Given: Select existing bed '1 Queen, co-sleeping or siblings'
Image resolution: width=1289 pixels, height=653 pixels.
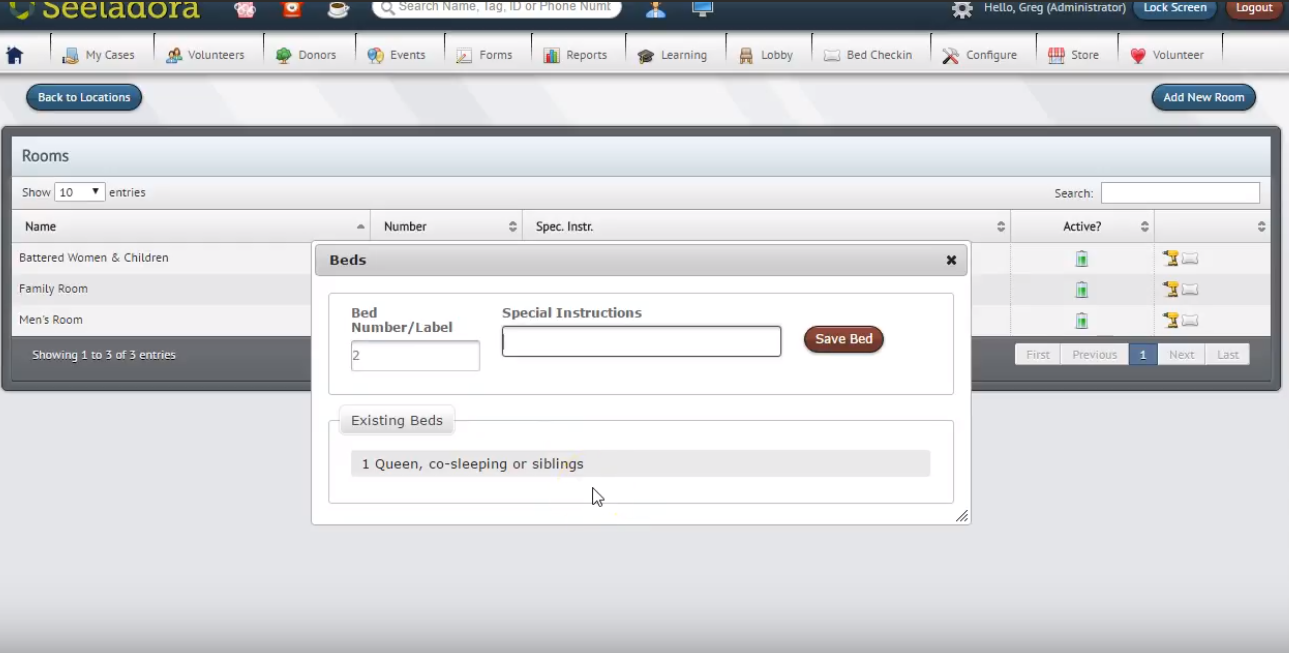Looking at the screenshot, I should coord(640,464).
